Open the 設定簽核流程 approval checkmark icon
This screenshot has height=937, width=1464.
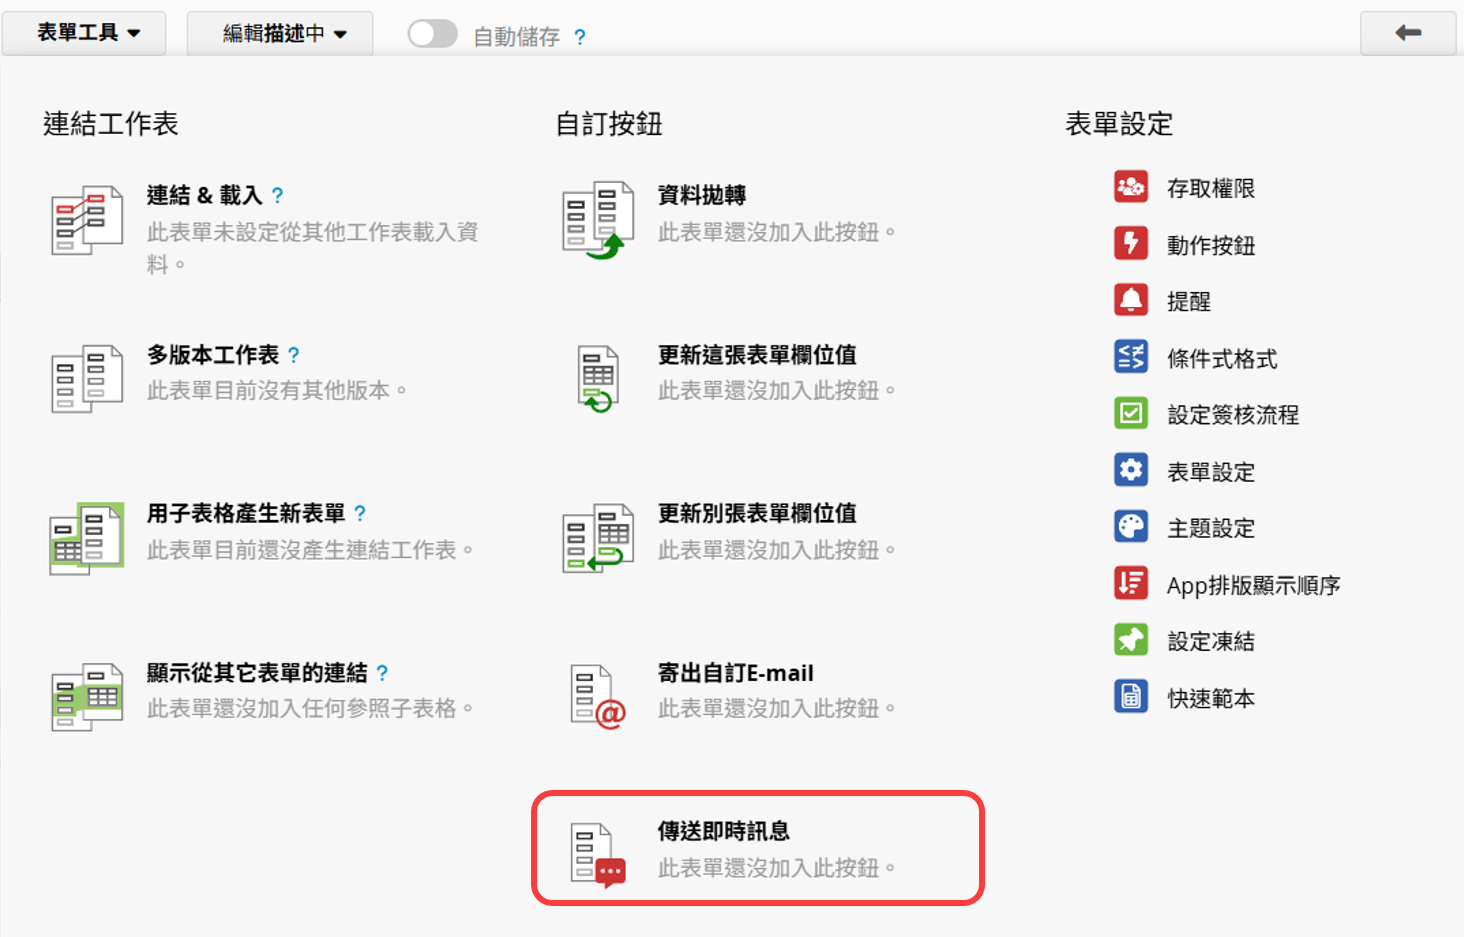point(1130,414)
